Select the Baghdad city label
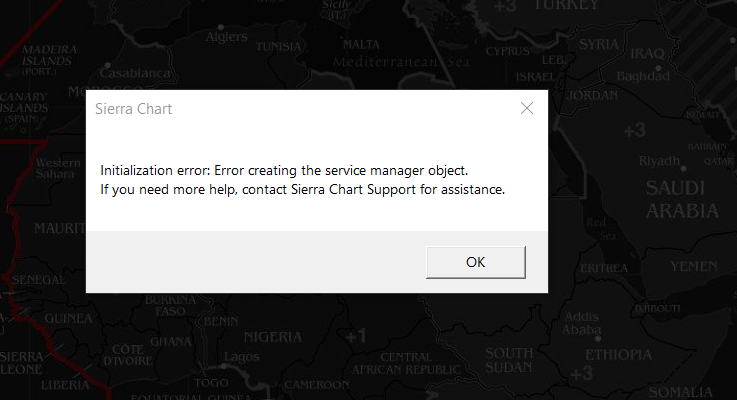Viewport: 737px width, 400px height. [x=642, y=76]
